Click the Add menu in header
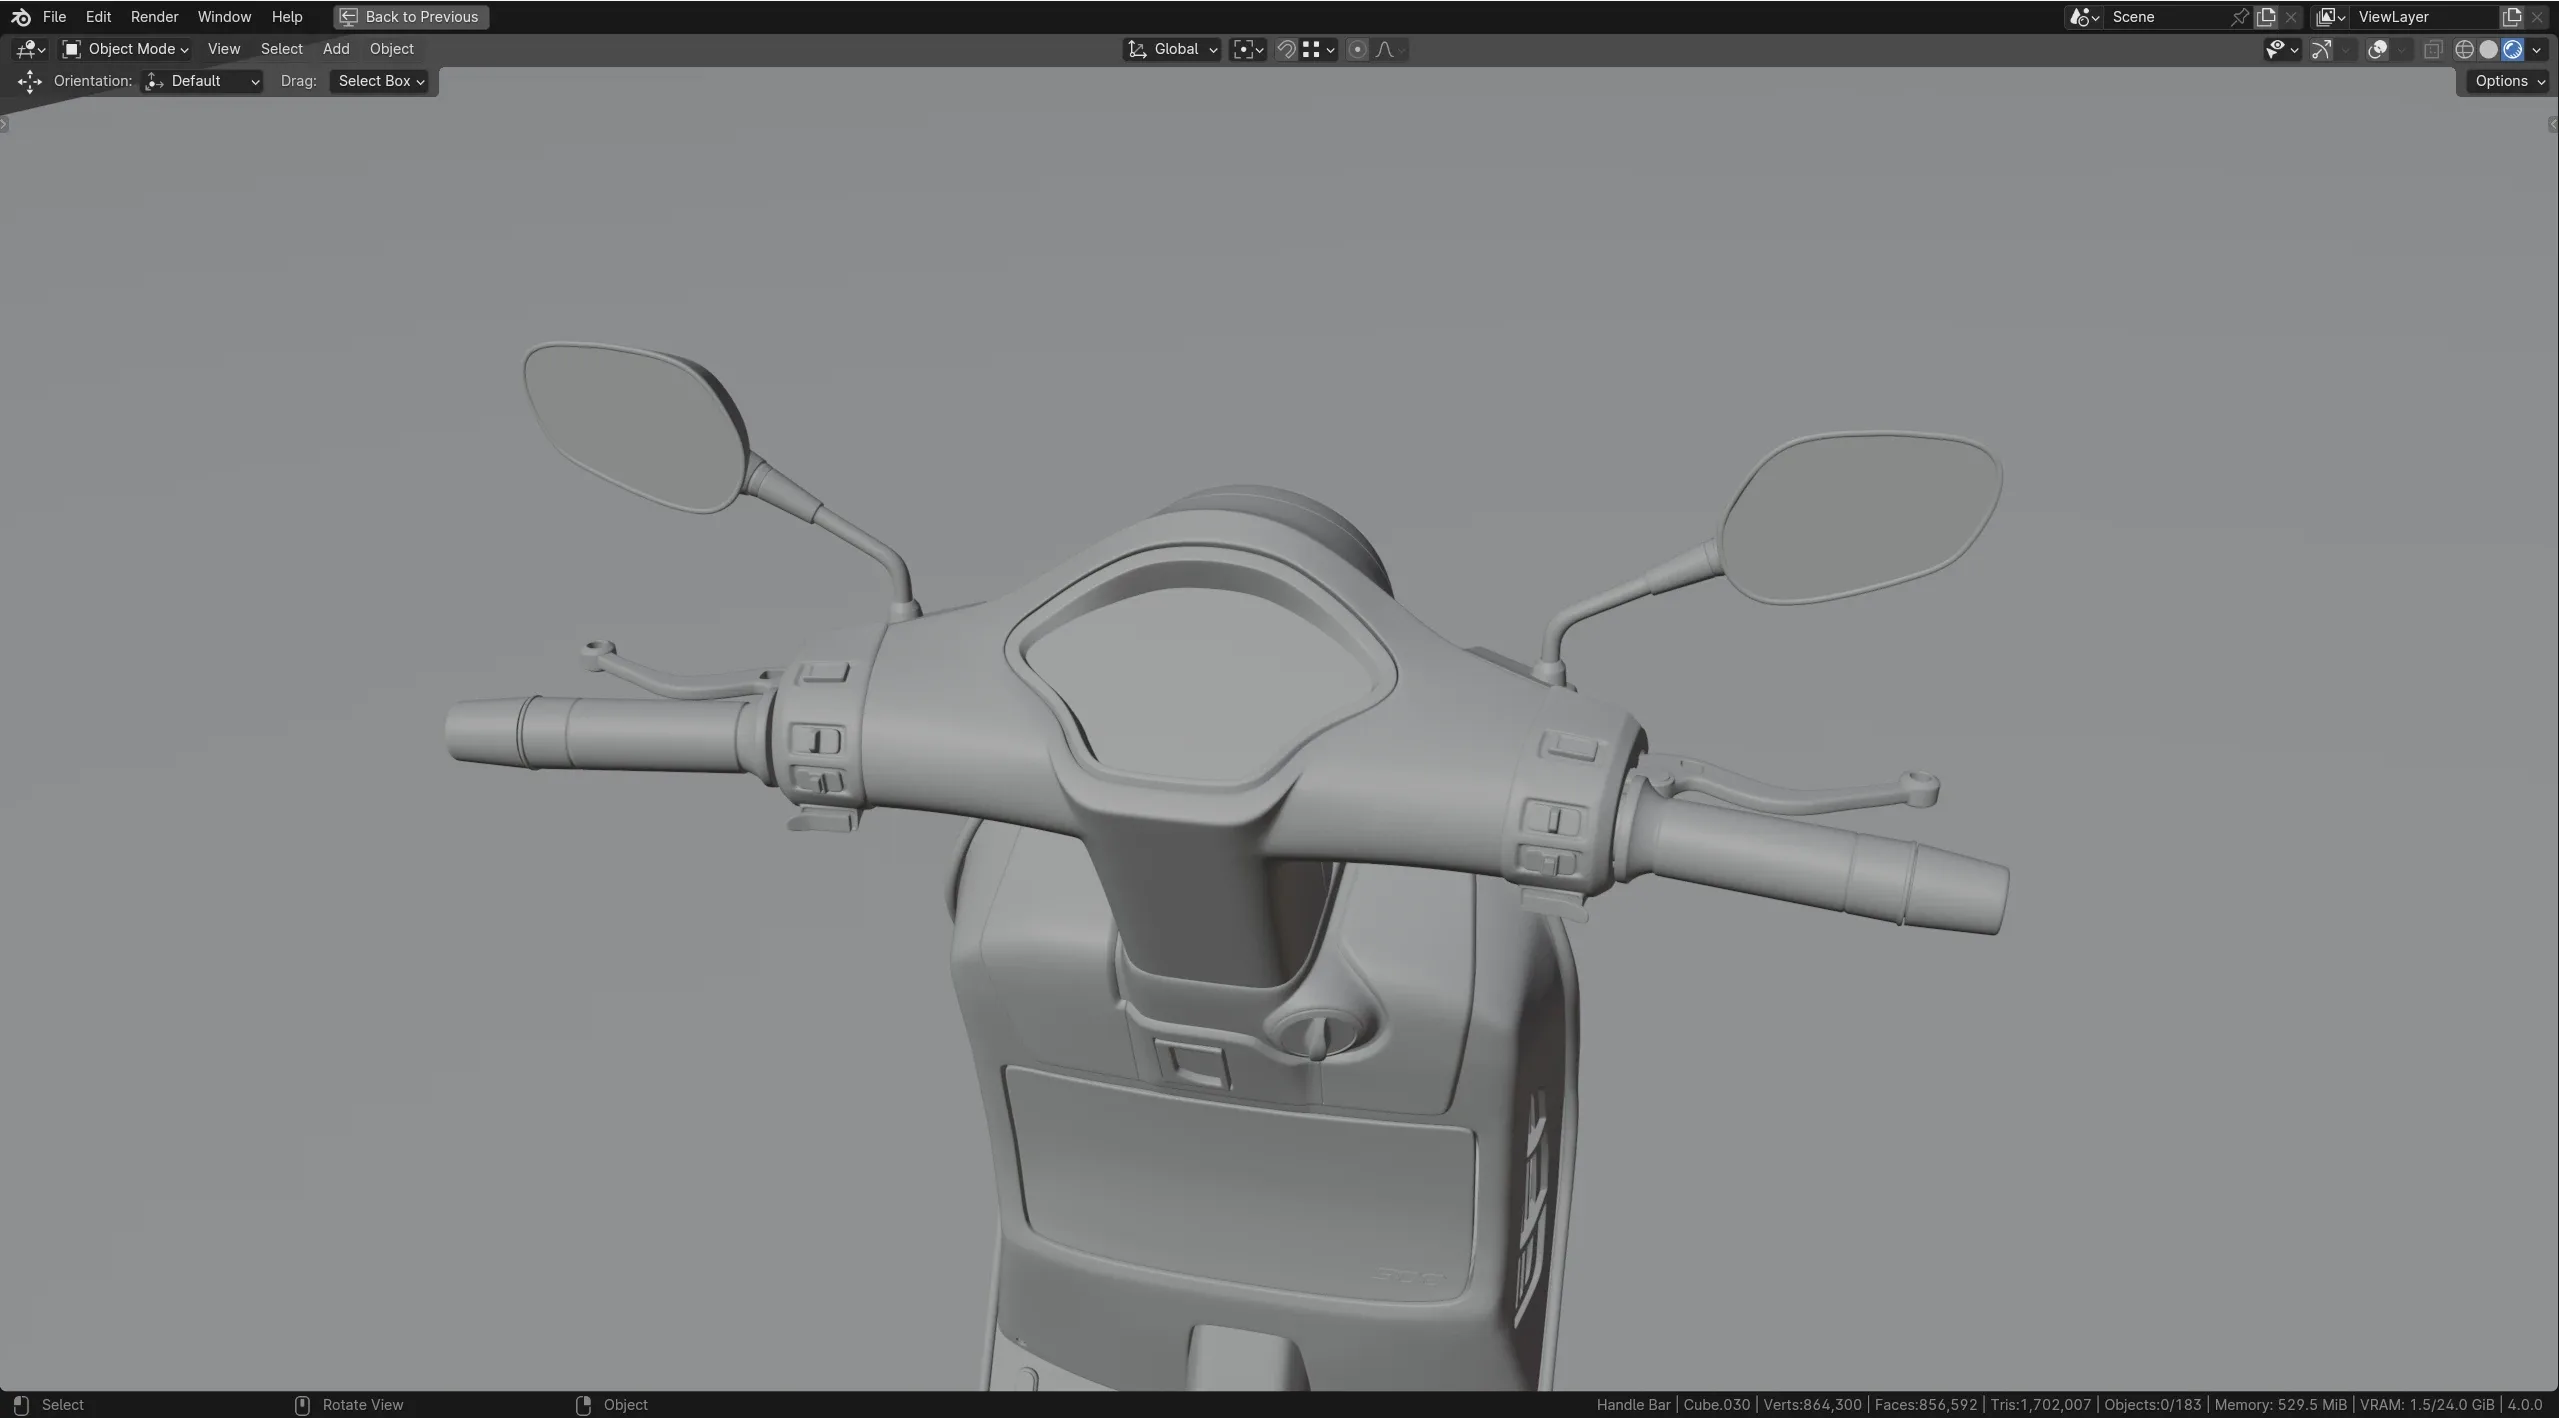The width and height of the screenshot is (2559, 1418). (335, 49)
